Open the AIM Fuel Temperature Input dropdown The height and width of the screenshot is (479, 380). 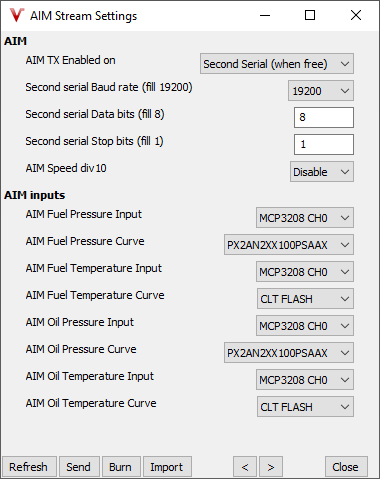pos(305,272)
